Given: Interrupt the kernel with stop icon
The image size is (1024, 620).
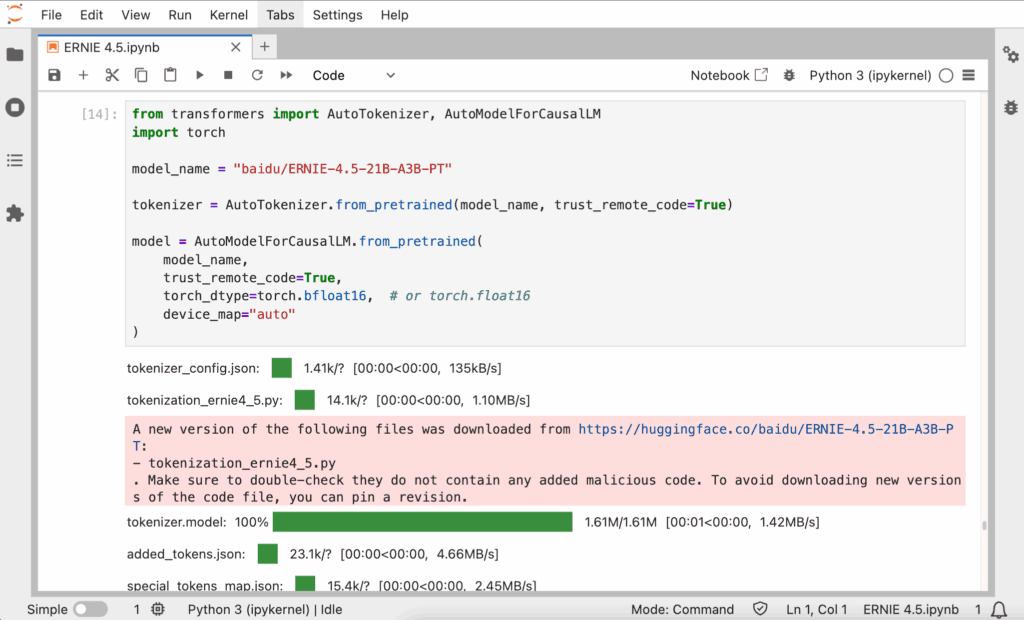Looking at the screenshot, I should [x=228, y=75].
